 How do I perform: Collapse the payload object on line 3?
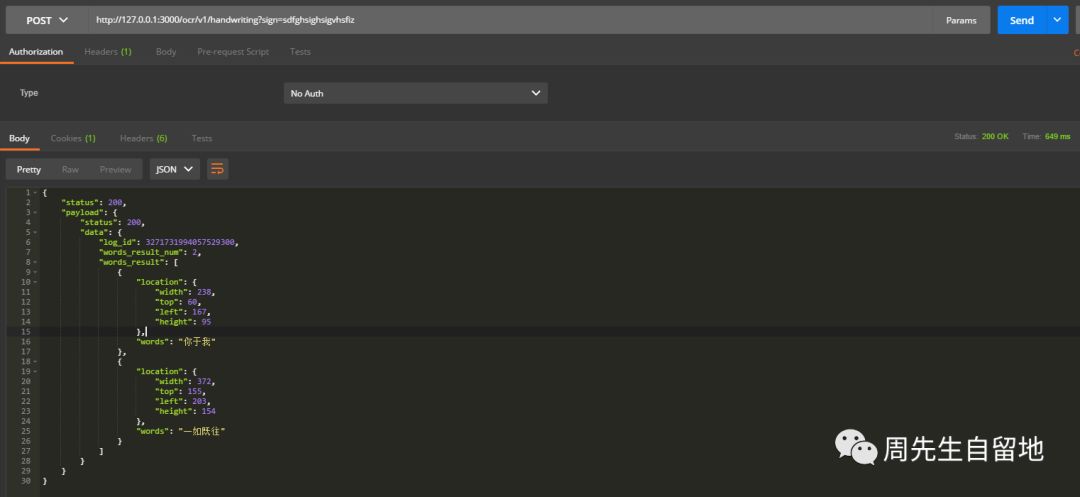pyautogui.click(x=34, y=213)
